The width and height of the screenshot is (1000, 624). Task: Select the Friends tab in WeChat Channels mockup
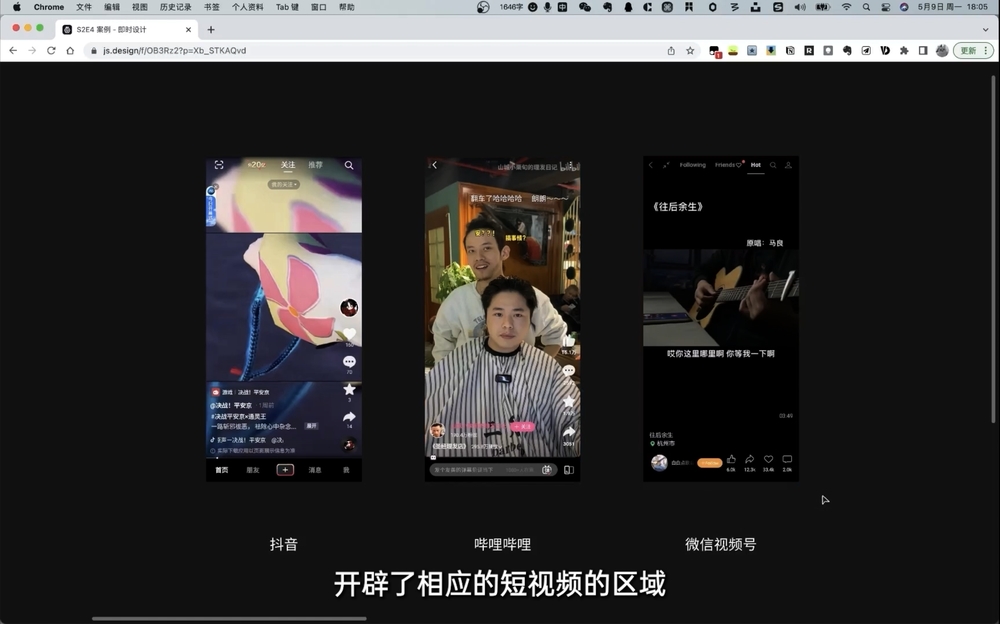[728, 165]
